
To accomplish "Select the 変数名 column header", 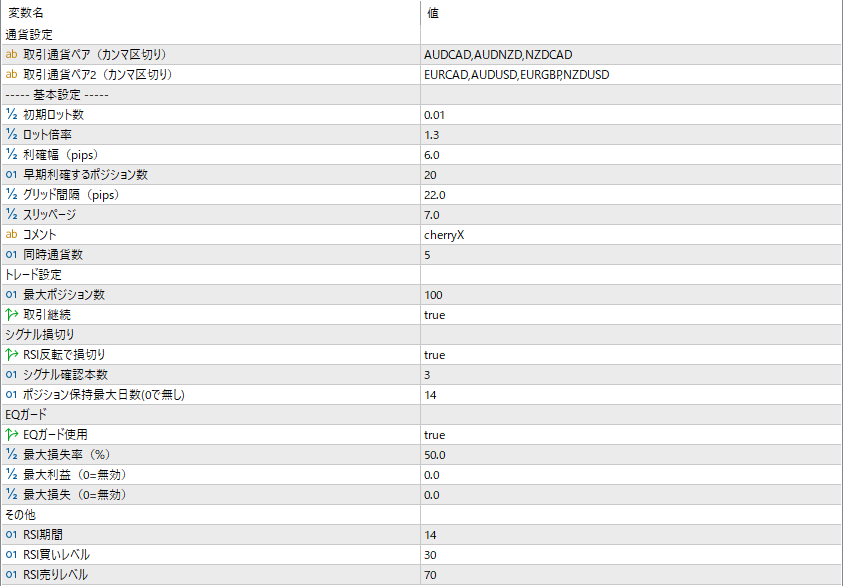I will tap(26, 13).
